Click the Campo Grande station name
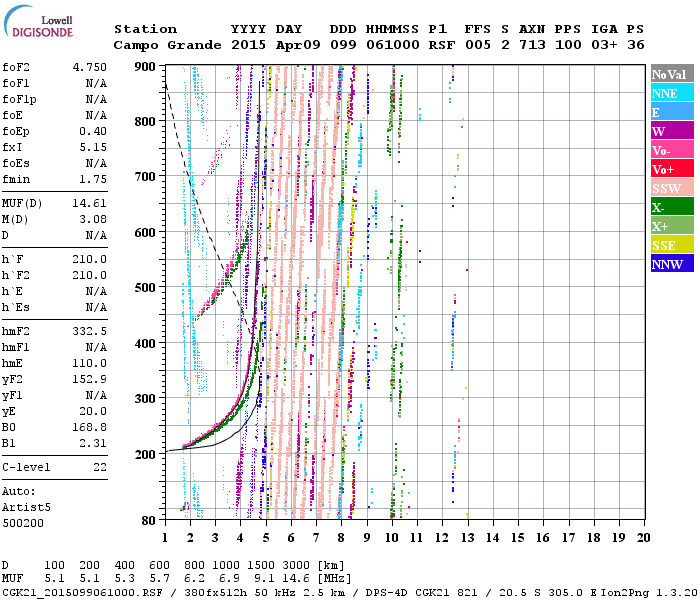This screenshot has height=600, width=700. 167,45
